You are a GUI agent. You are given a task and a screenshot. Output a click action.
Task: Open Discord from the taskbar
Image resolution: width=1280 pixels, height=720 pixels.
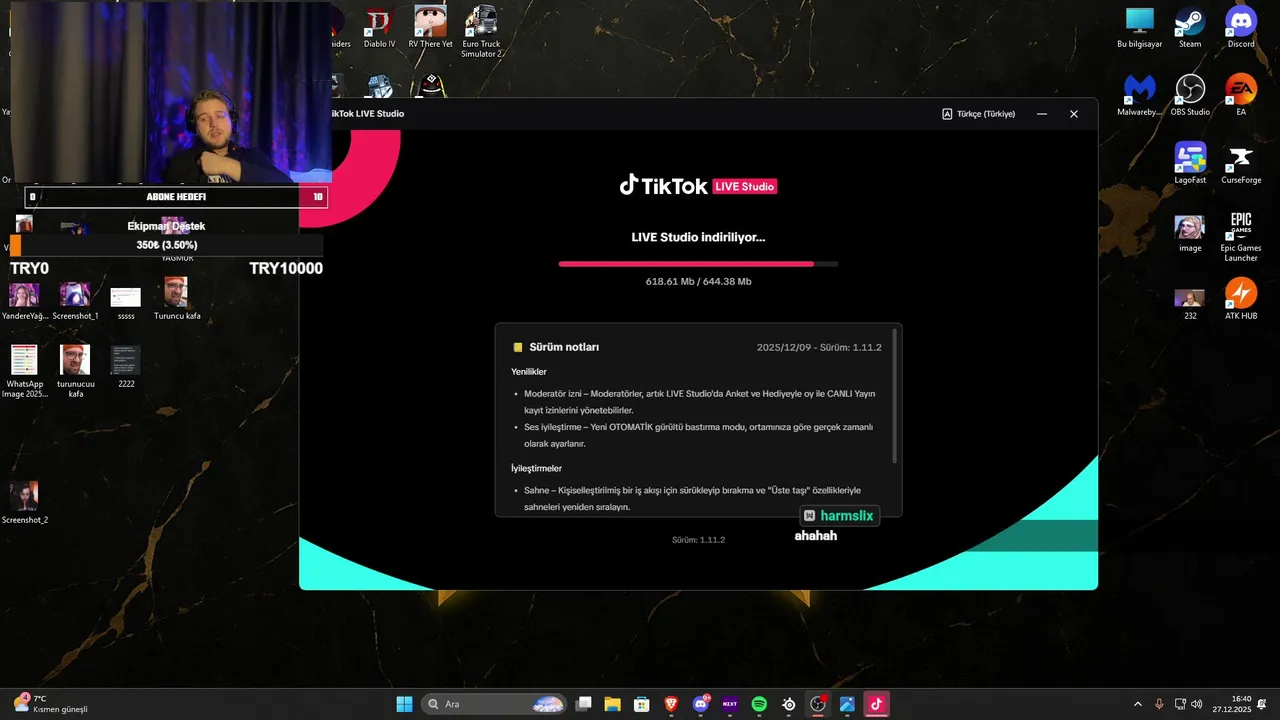(x=701, y=704)
